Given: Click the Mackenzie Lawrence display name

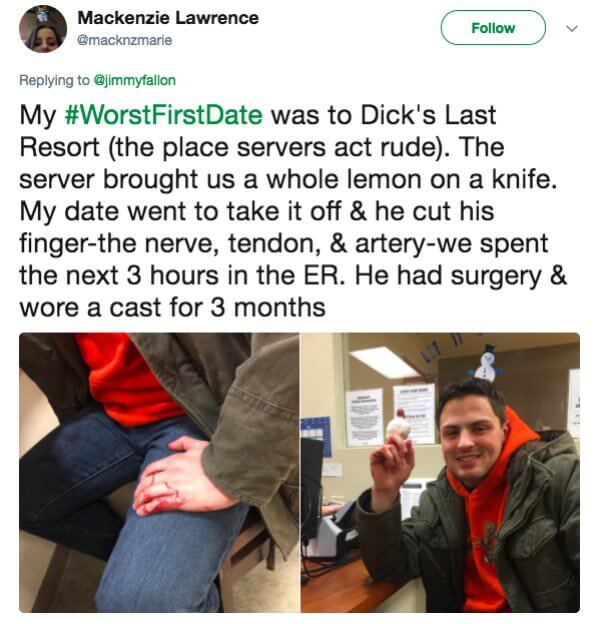Looking at the screenshot, I should (168, 18).
